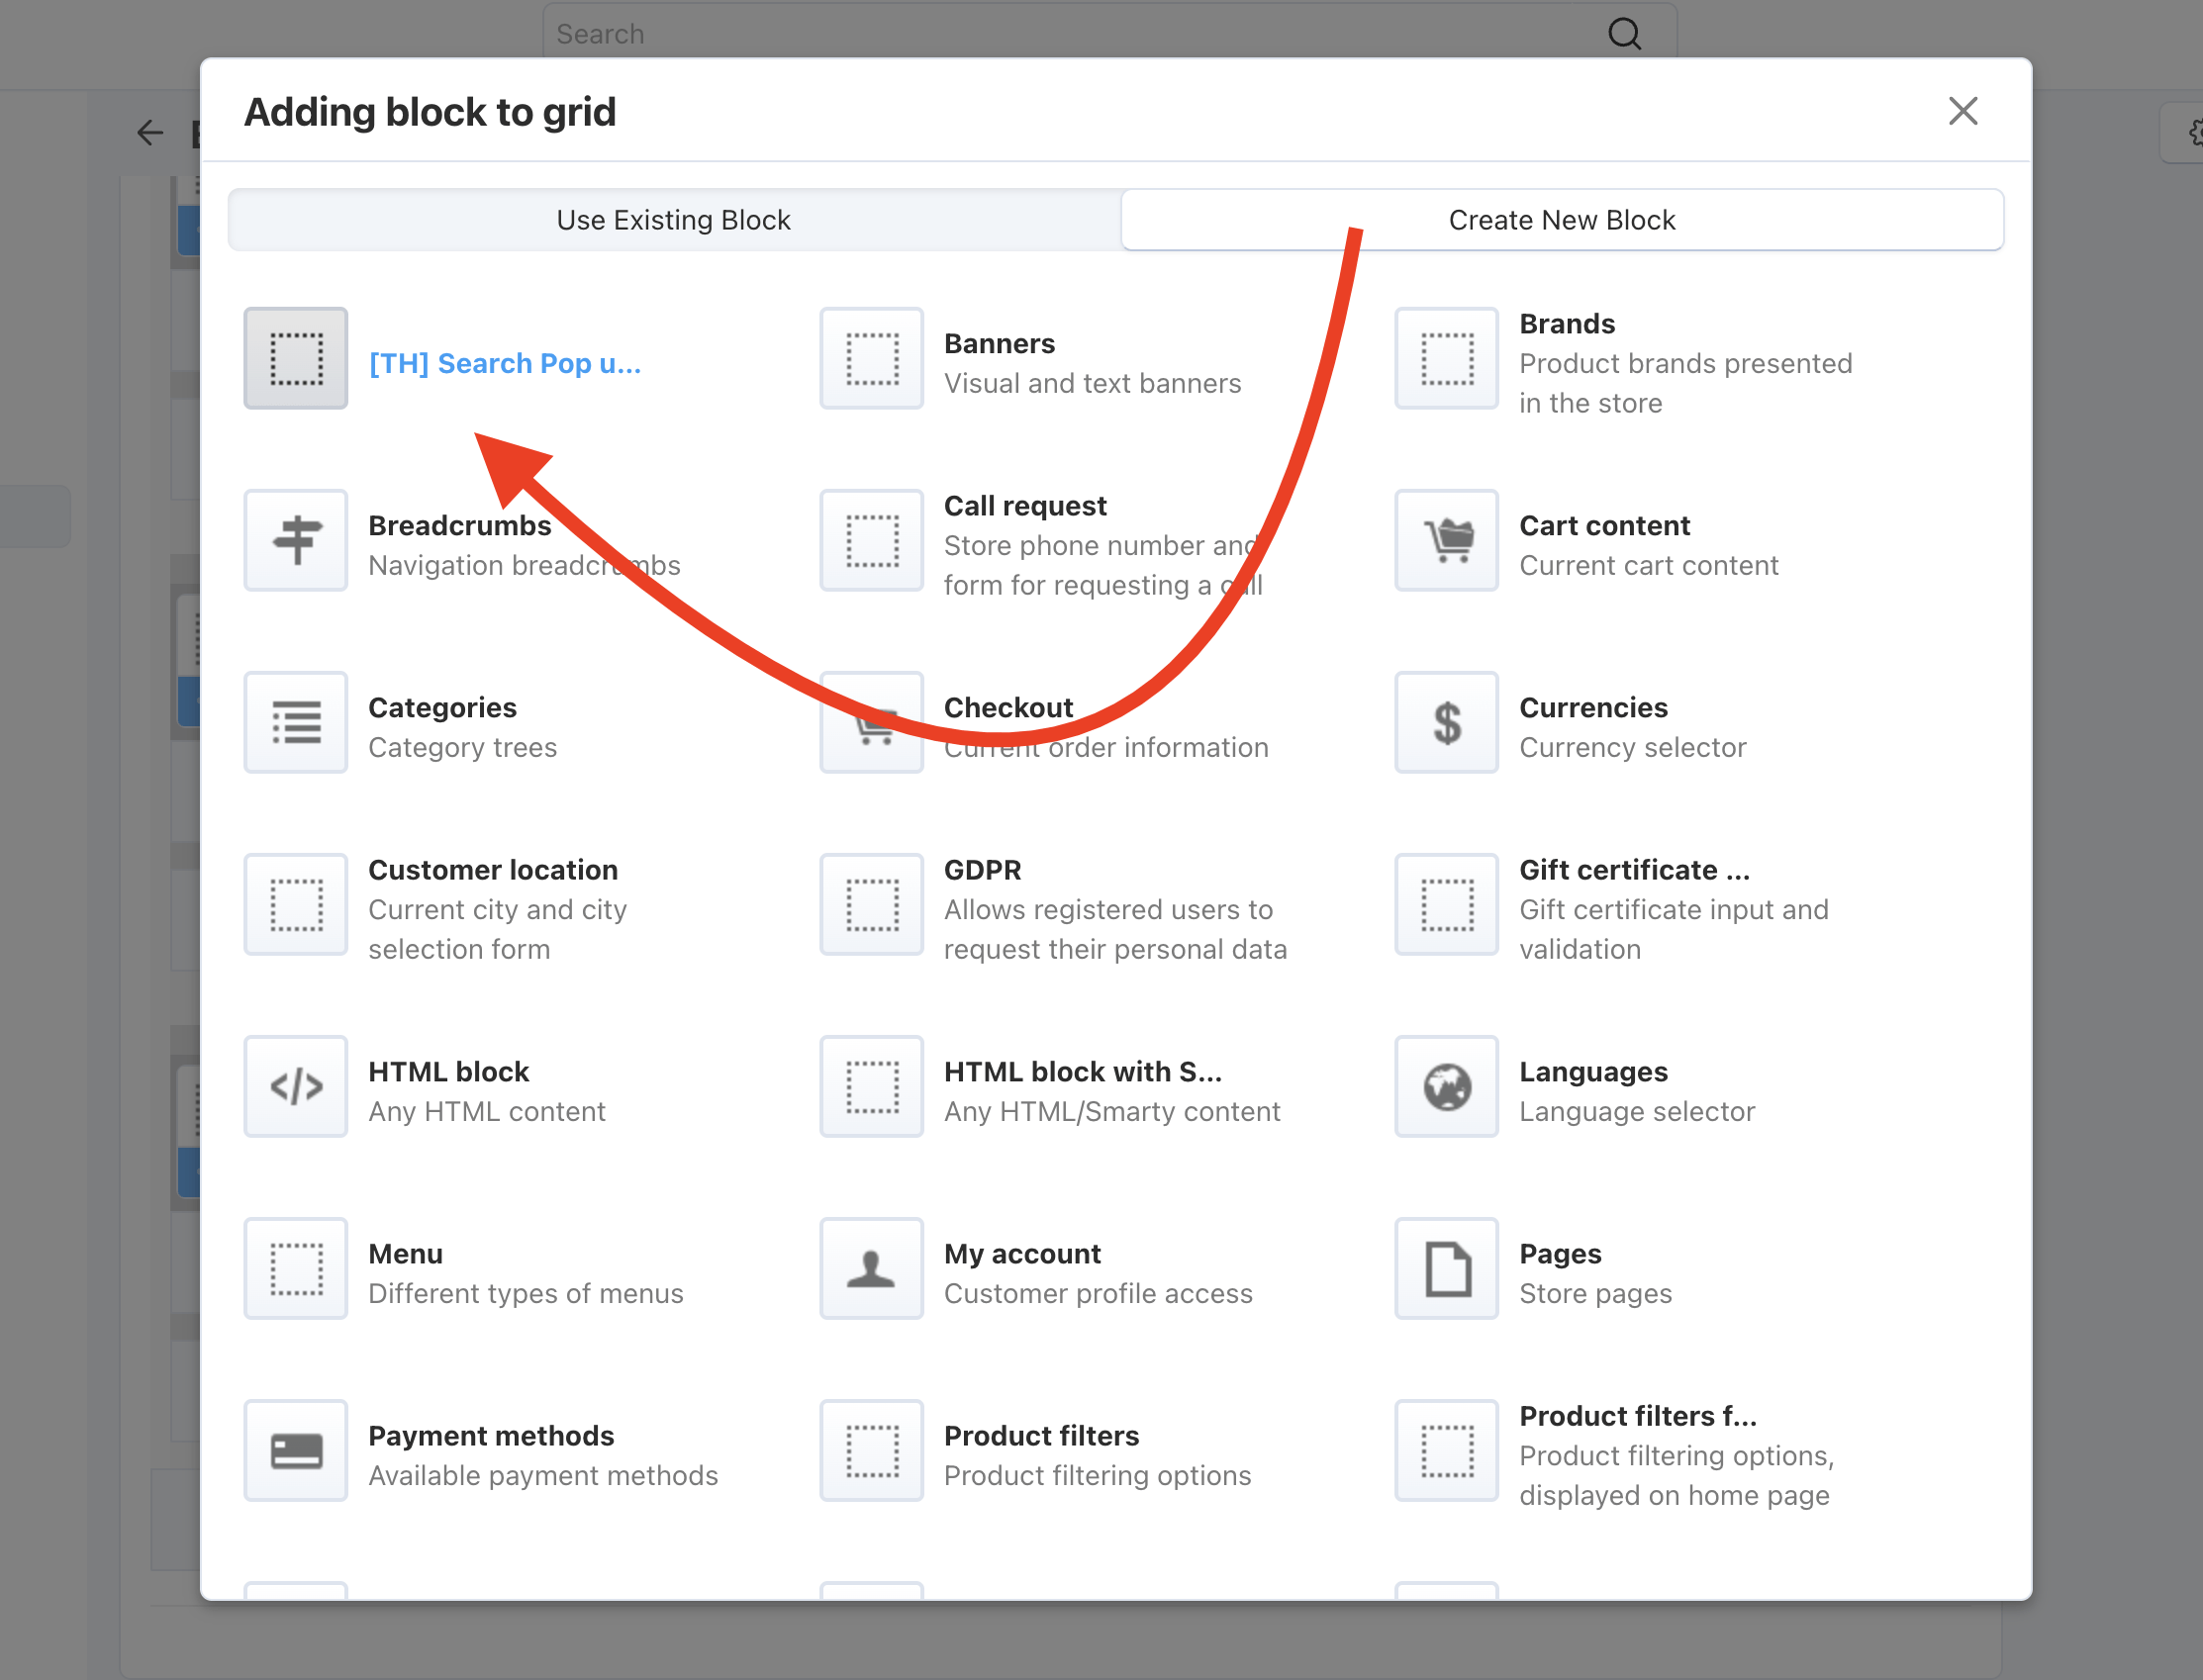The height and width of the screenshot is (1680, 2203).
Task: Click the Payment methods card icon
Action: click(296, 1450)
